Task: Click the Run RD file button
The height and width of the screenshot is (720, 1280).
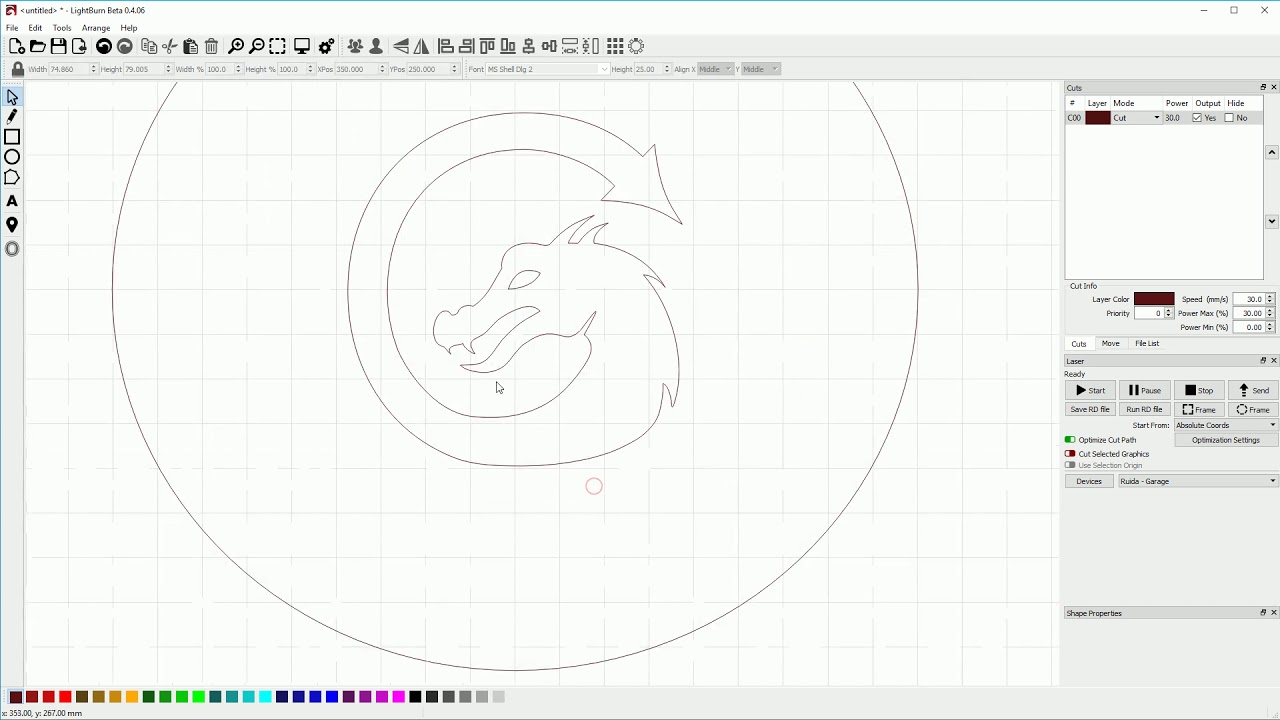Action: [x=1144, y=409]
